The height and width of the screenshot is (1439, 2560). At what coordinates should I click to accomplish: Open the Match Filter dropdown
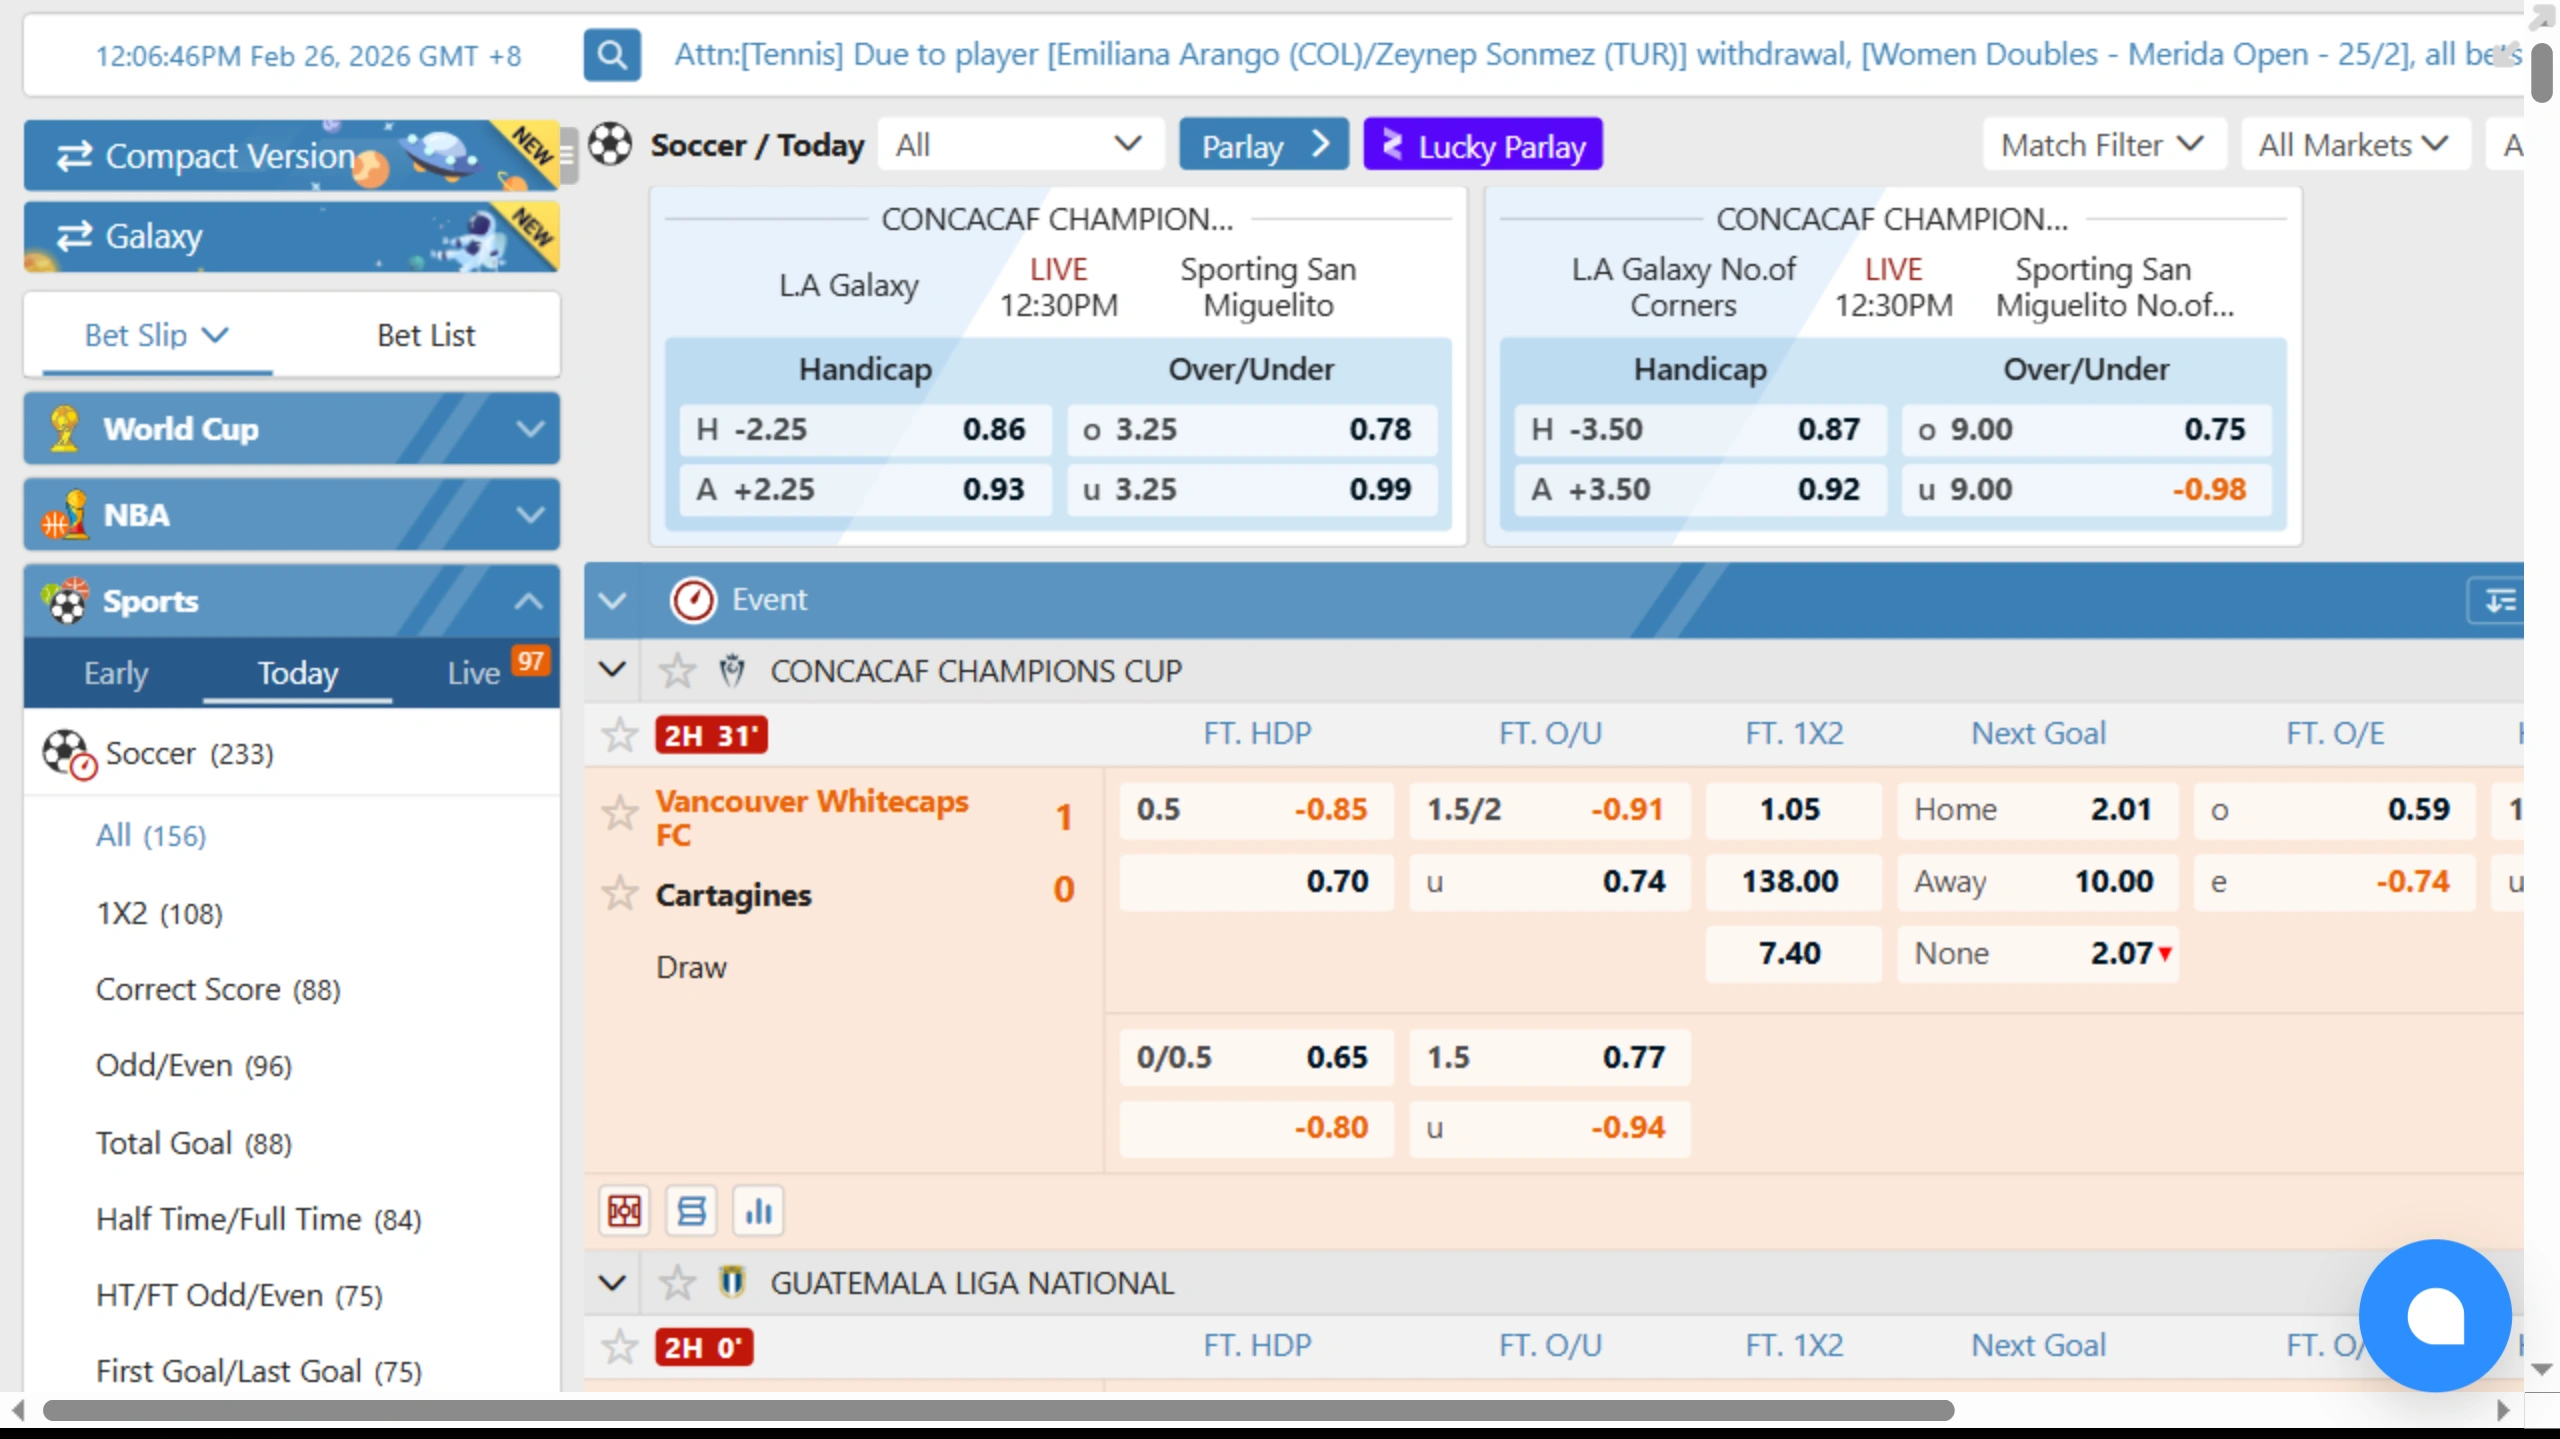pyautogui.click(x=2102, y=145)
